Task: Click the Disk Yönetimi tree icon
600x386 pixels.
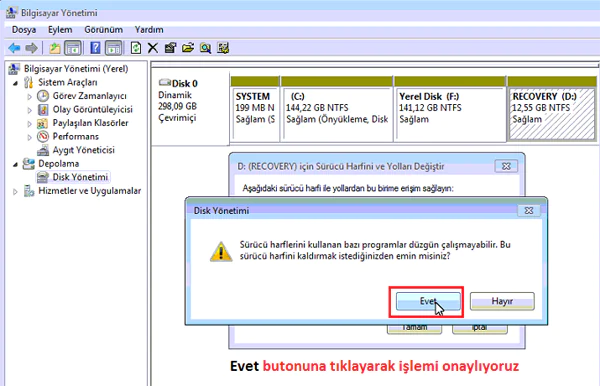Action: (42, 177)
